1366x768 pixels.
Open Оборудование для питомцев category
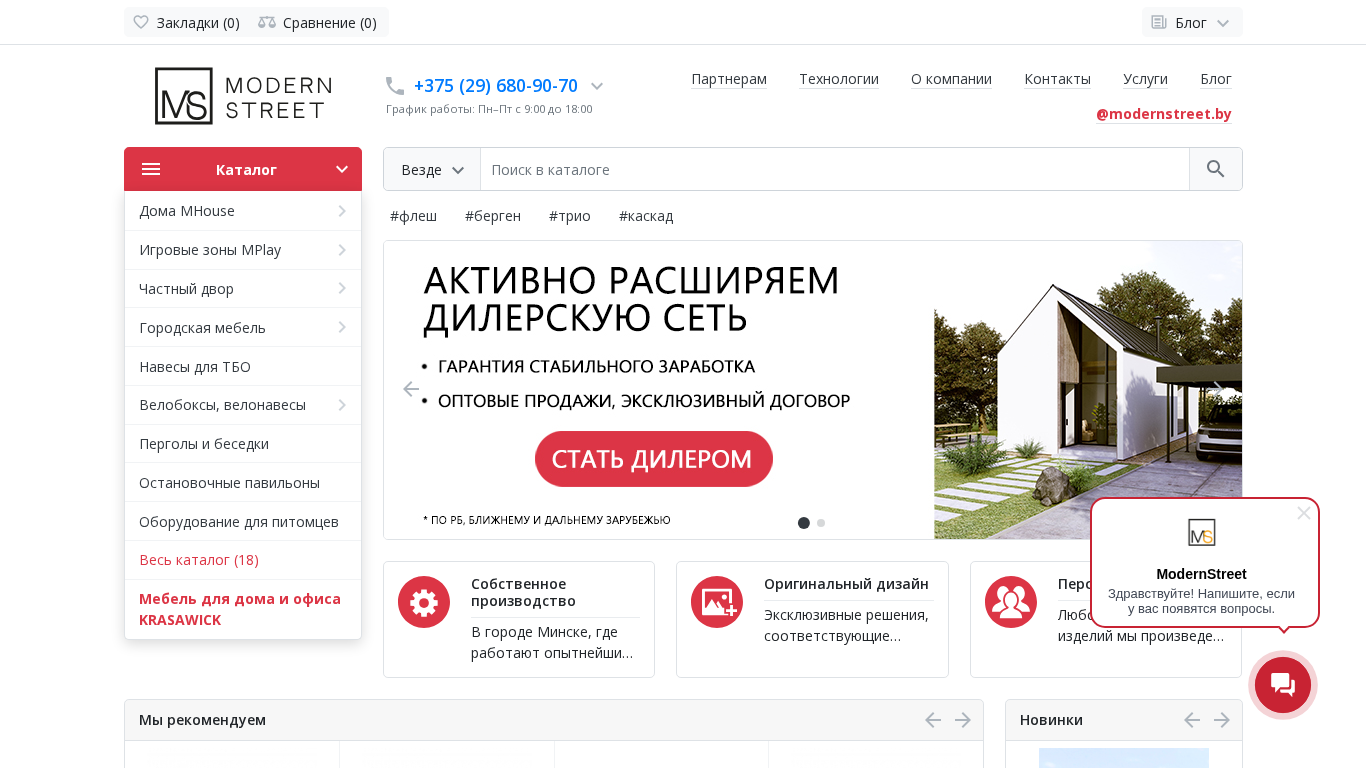[243, 522]
